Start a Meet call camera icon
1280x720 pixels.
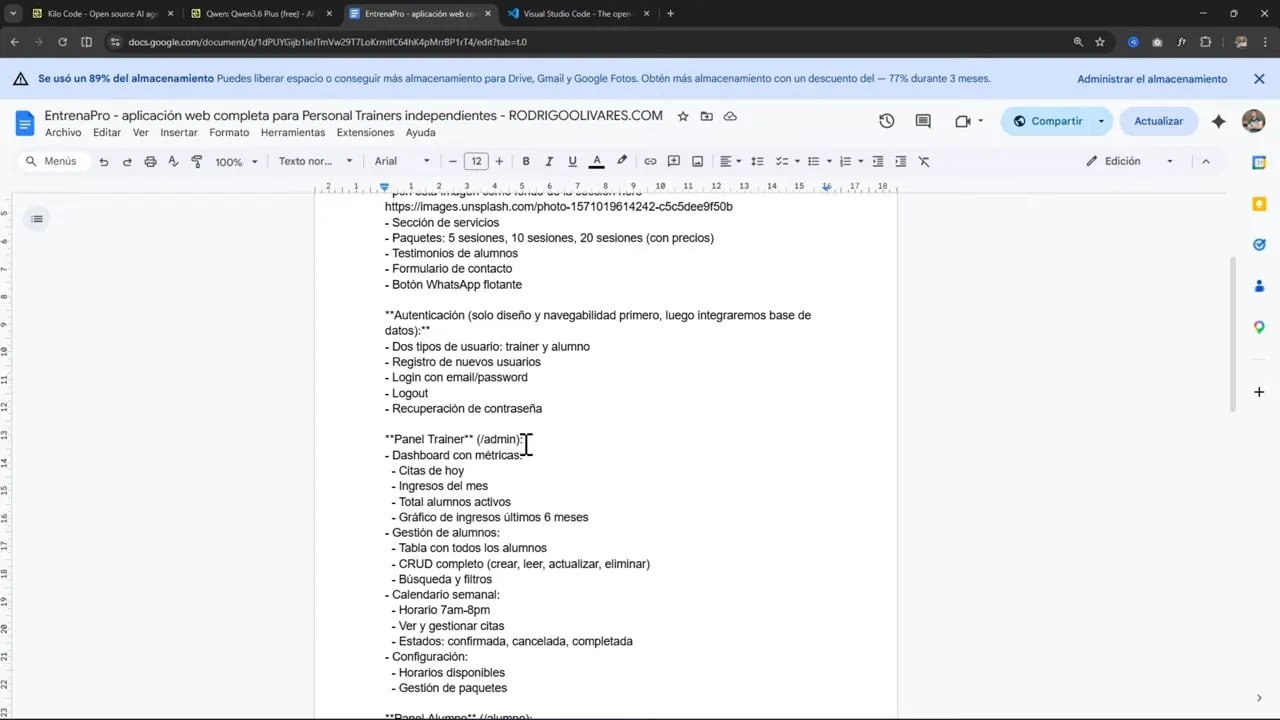click(962, 121)
